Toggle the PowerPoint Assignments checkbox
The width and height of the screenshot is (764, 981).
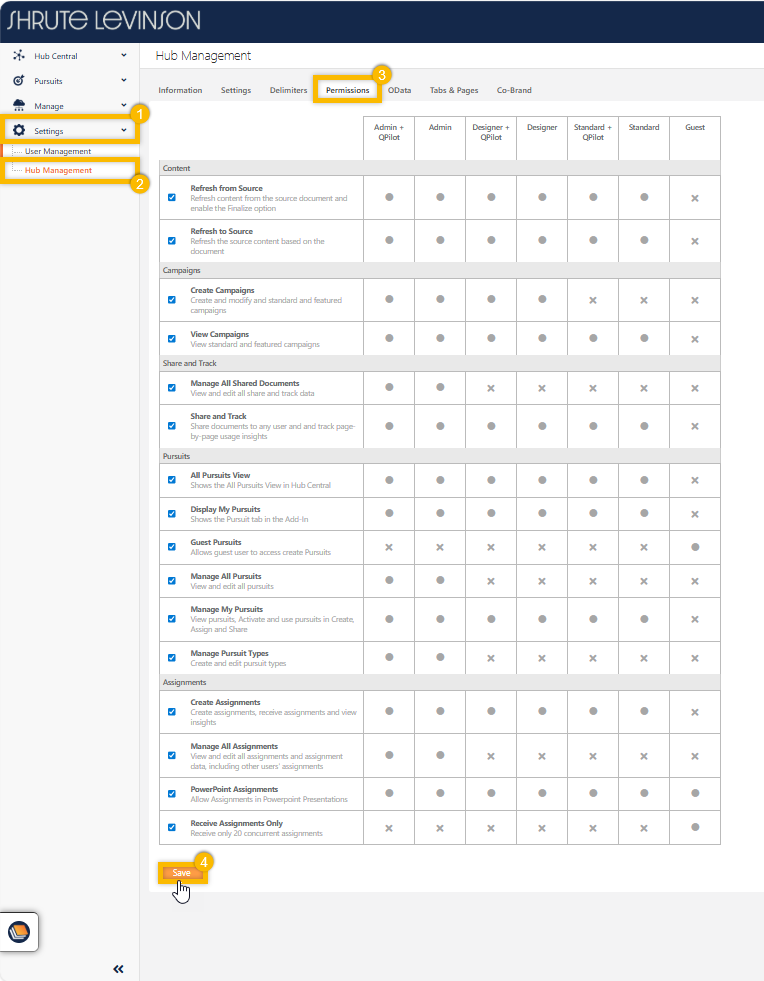[x=172, y=794]
